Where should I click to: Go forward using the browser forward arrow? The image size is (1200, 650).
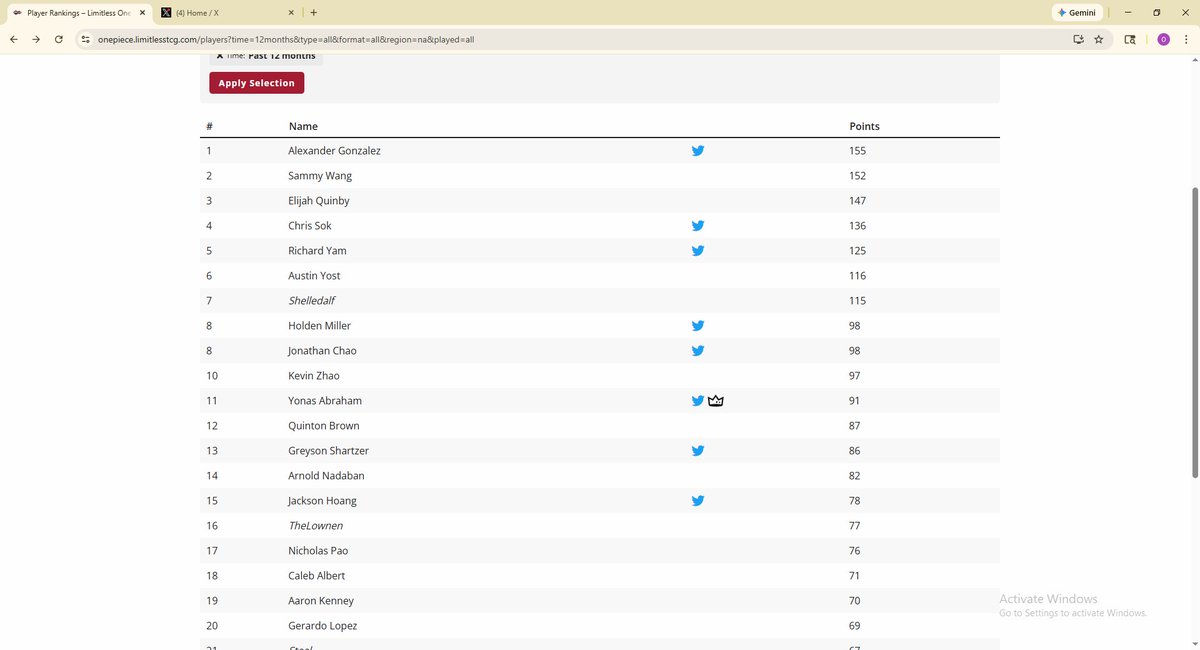point(36,39)
